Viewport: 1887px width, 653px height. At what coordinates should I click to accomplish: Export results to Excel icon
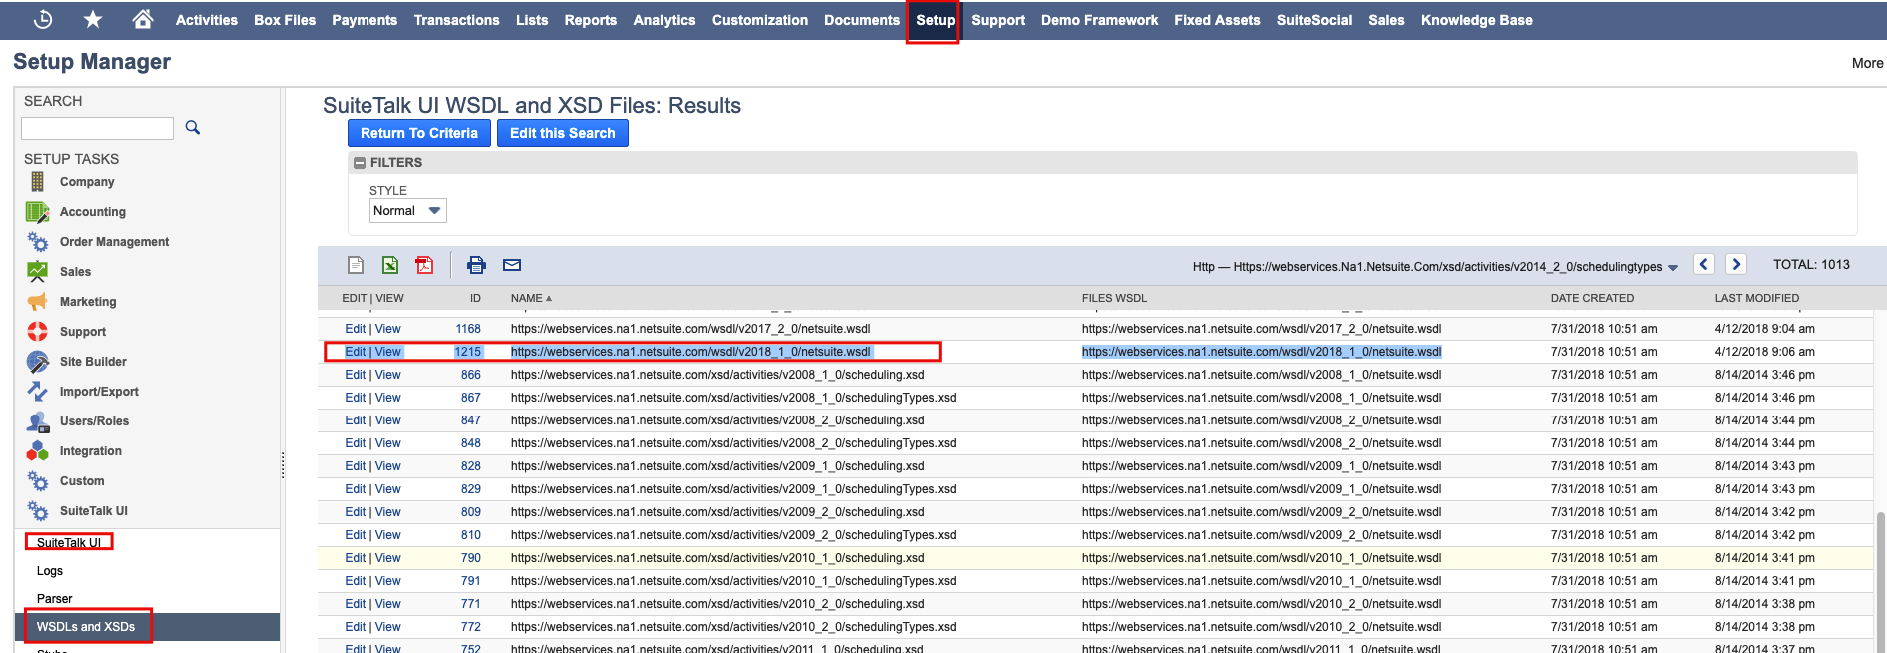(390, 265)
